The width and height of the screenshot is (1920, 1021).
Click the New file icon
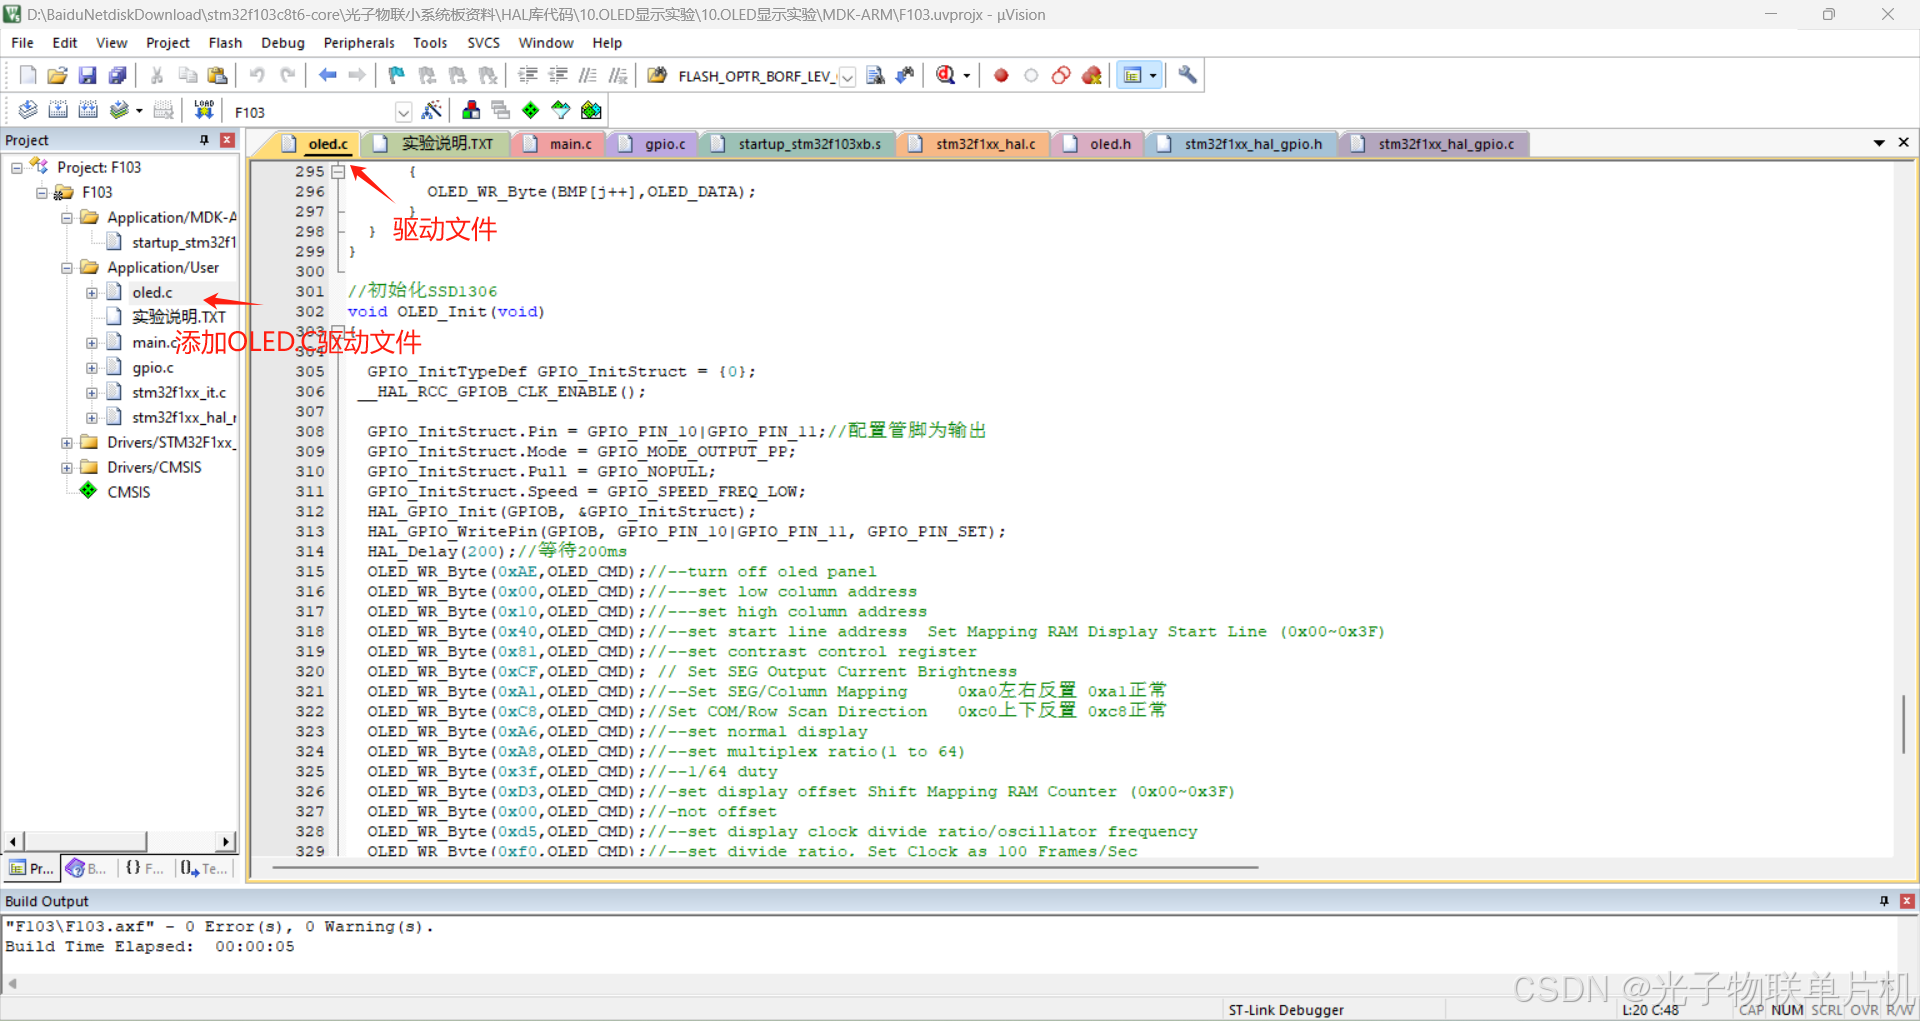28,75
